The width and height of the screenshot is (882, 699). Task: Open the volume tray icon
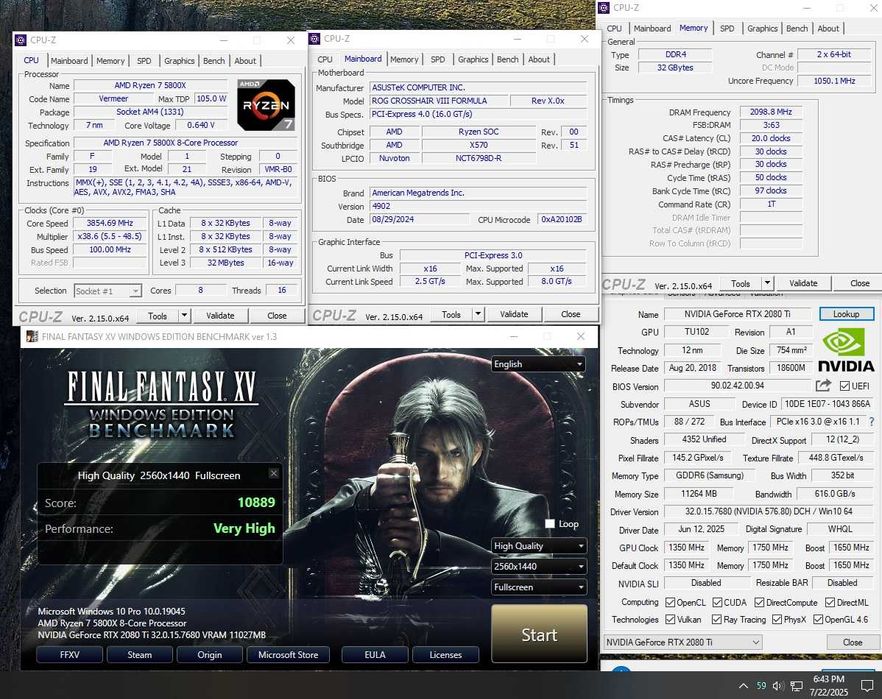(778, 686)
